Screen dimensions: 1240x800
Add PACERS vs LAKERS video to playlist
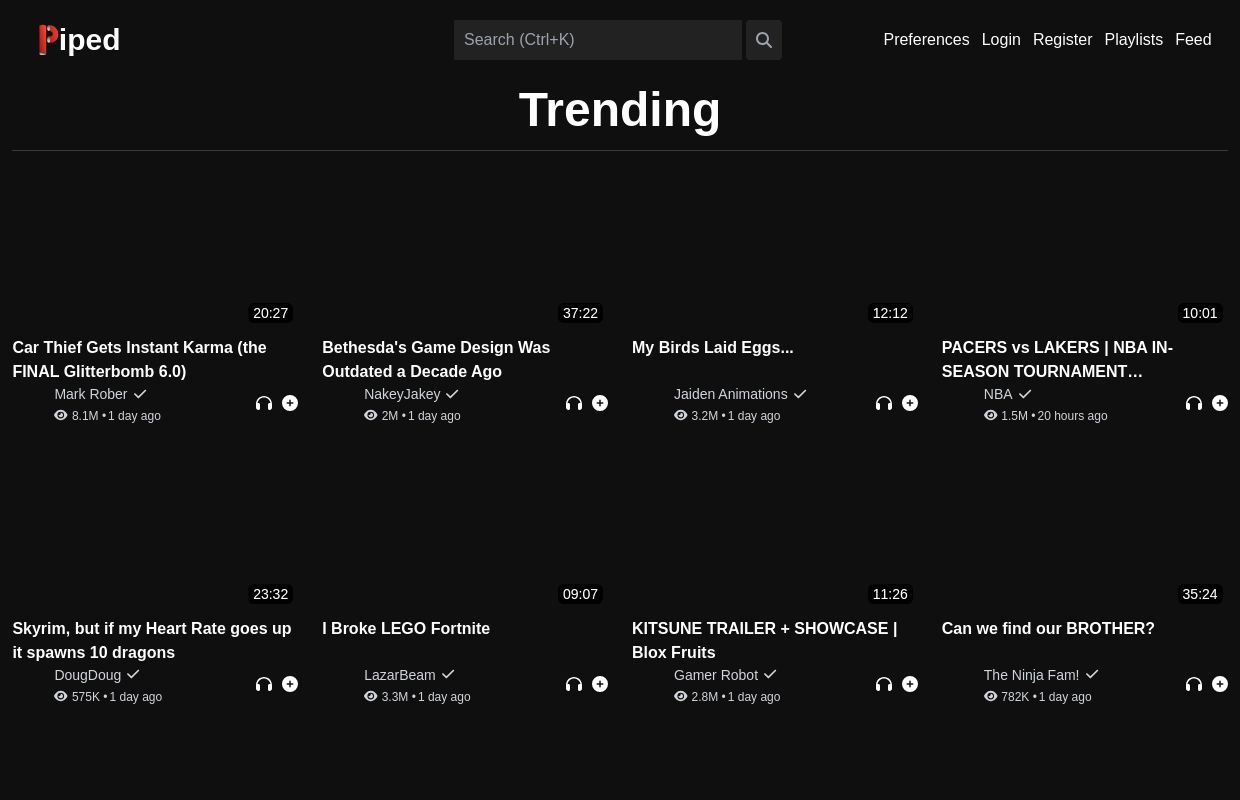(x=1220, y=403)
